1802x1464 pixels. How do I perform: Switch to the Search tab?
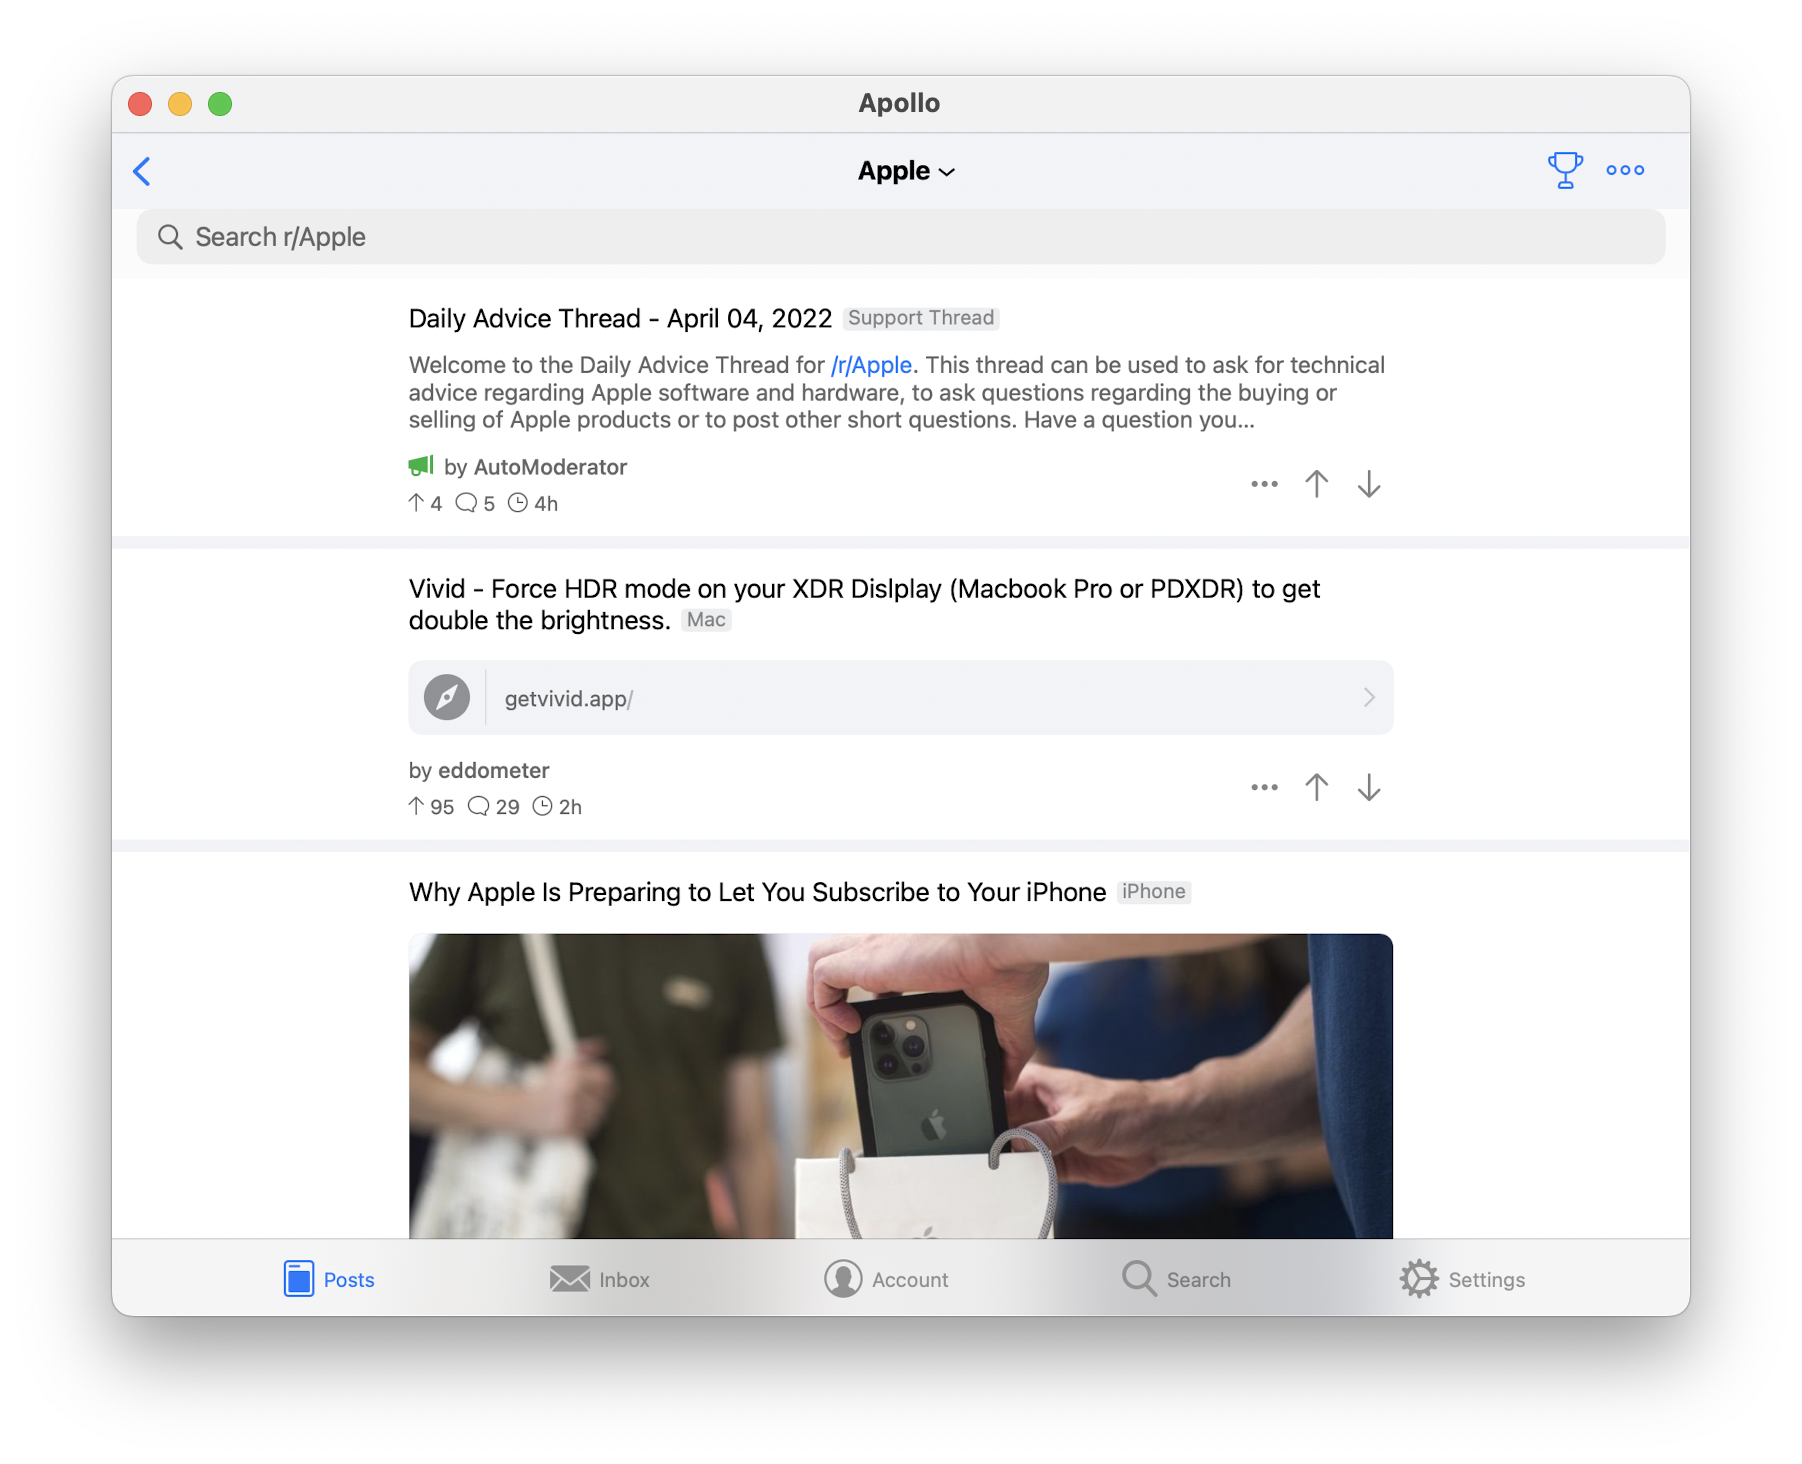click(x=1176, y=1278)
